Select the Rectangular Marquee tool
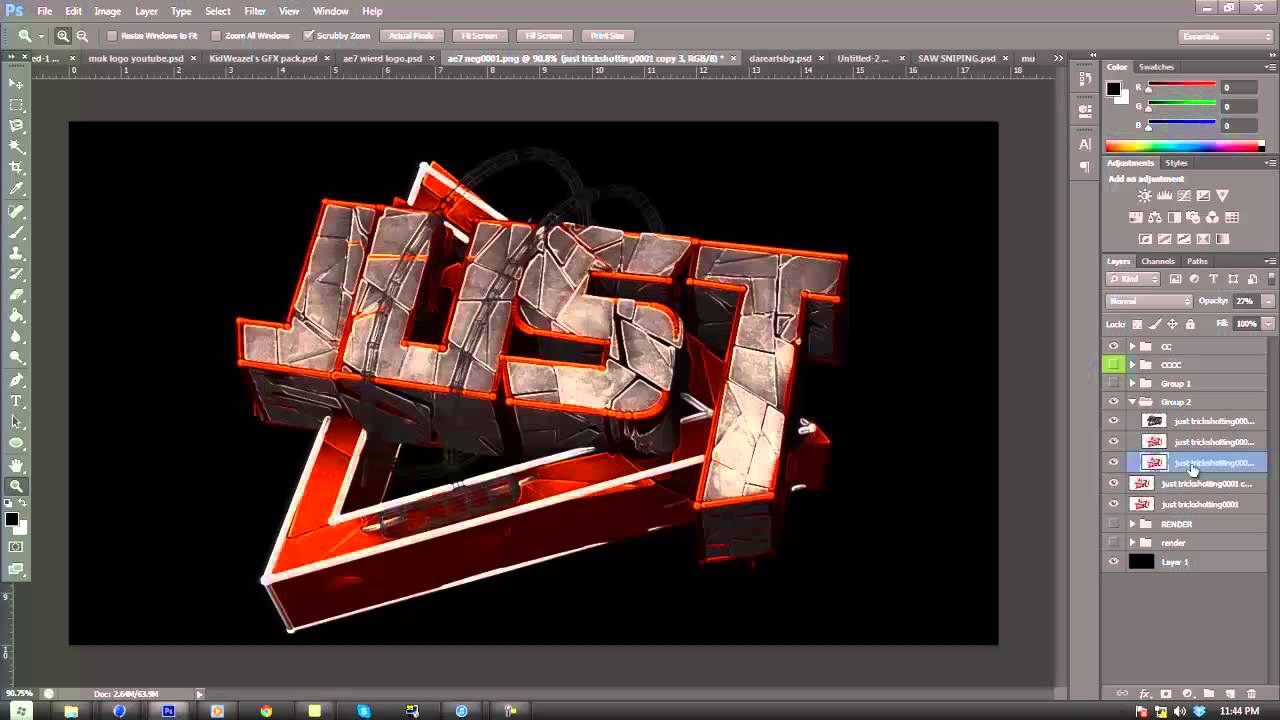1280x720 pixels. tap(16, 105)
